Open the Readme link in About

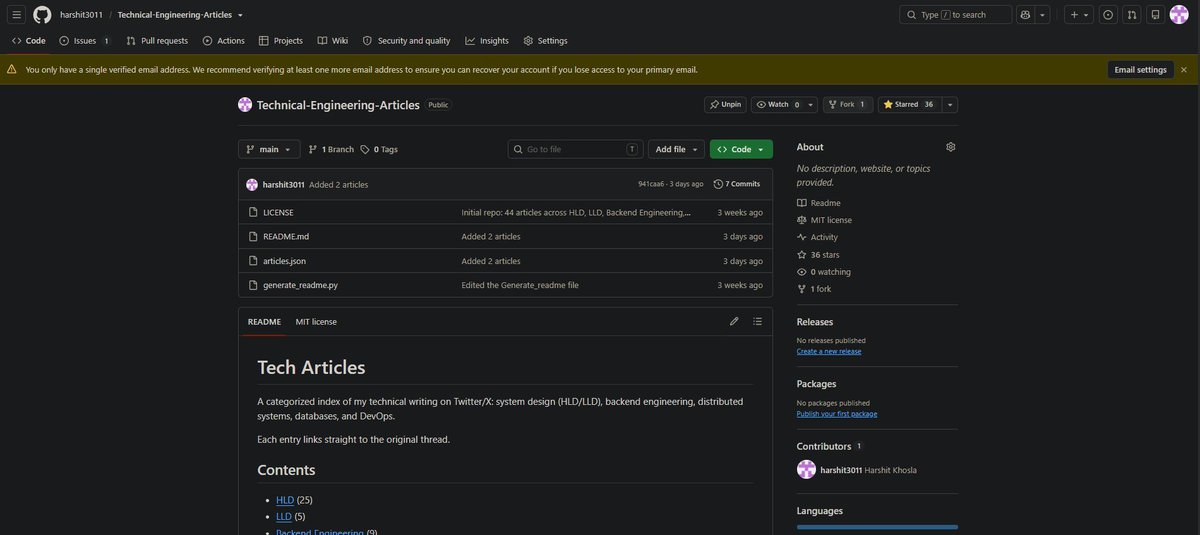tap(818, 203)
